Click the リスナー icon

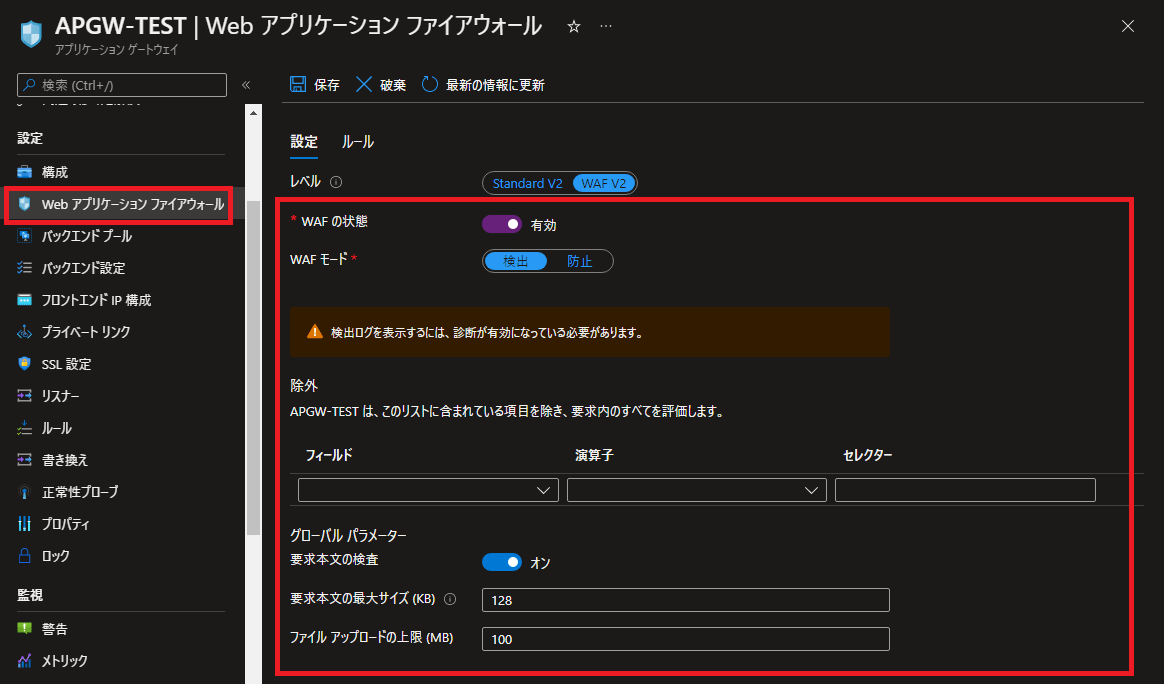[24, 396]
